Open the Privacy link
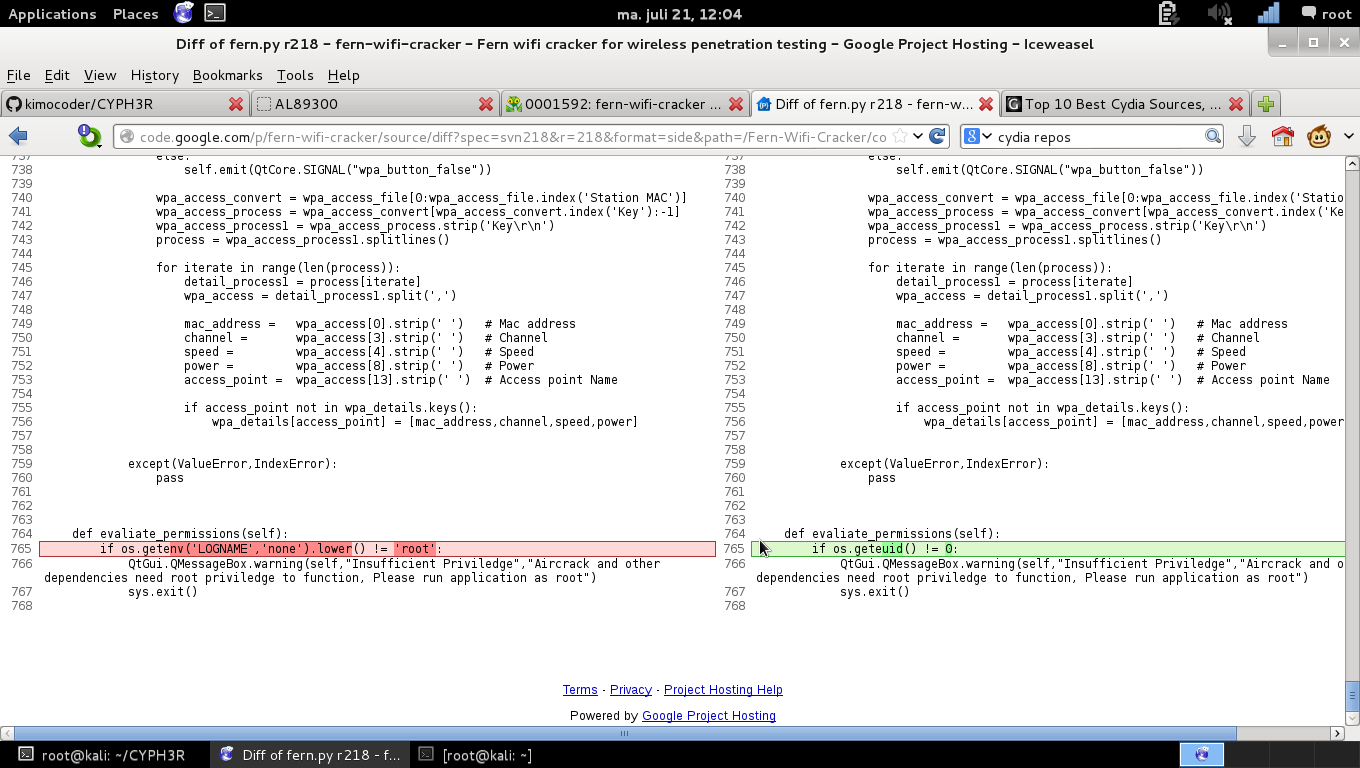This screenshot has height=768, width=1360. (630, 690)
